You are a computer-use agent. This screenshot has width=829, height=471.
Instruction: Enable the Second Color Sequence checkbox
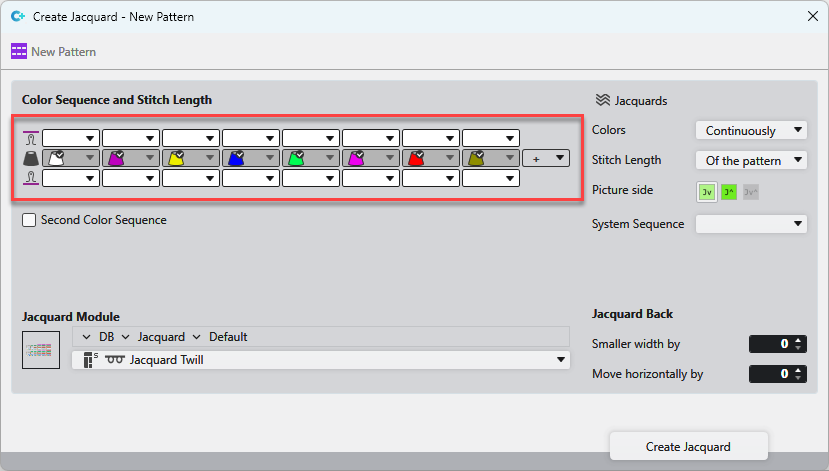(29, 220)
